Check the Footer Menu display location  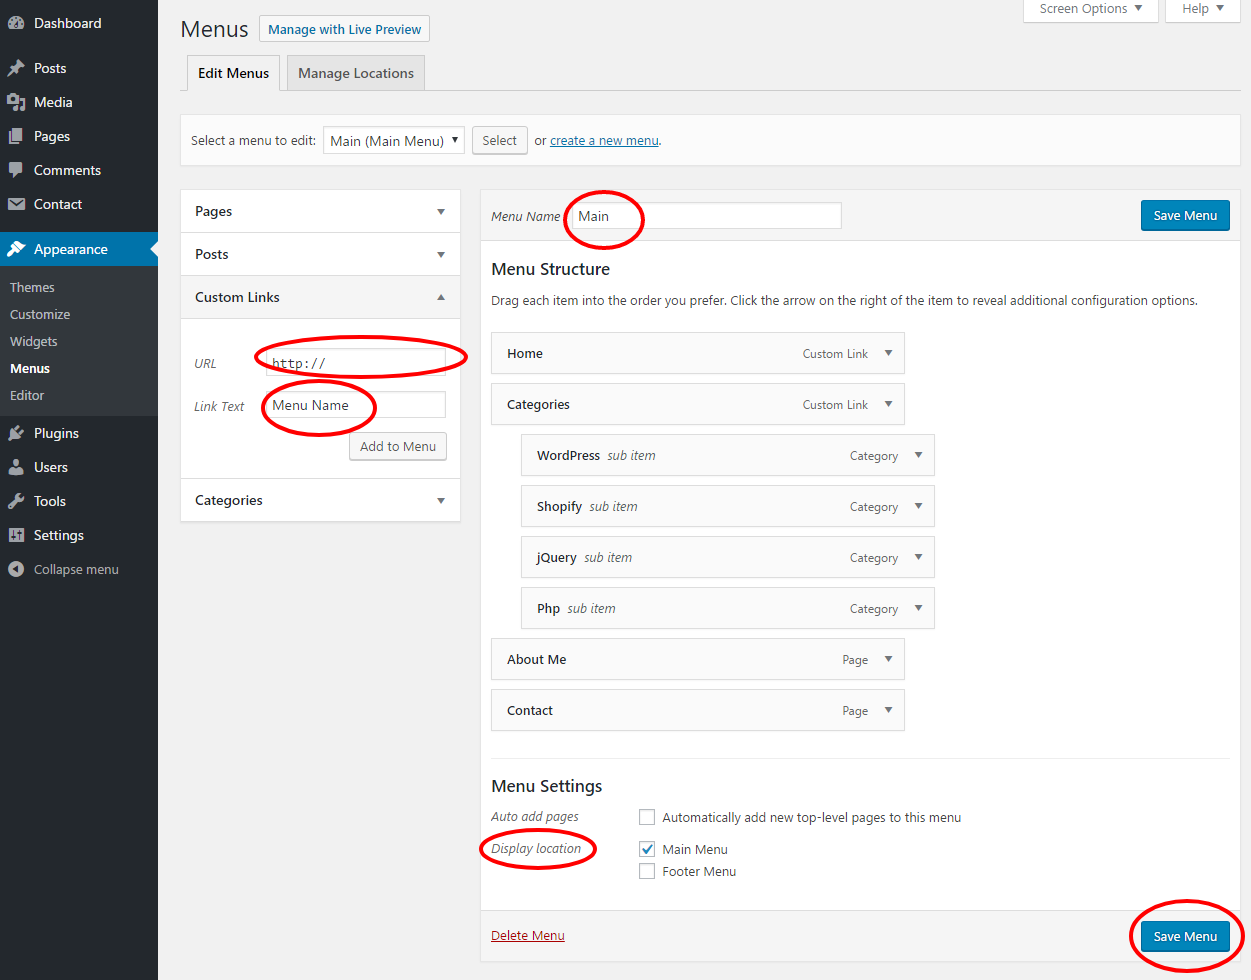tap(647, 871)
